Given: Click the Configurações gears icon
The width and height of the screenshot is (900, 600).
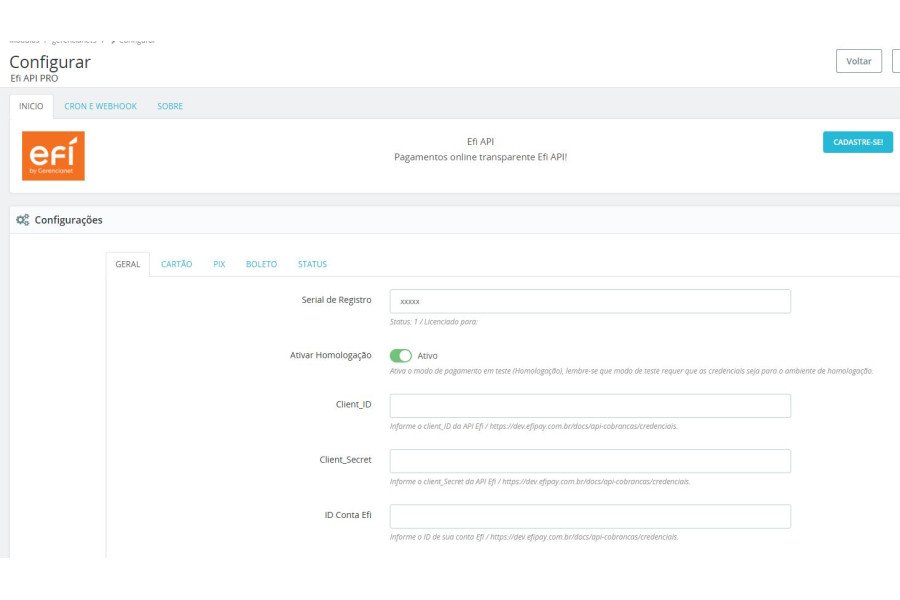Looking at the screenshot, I should pyautogui.click(x=22, y=220).
